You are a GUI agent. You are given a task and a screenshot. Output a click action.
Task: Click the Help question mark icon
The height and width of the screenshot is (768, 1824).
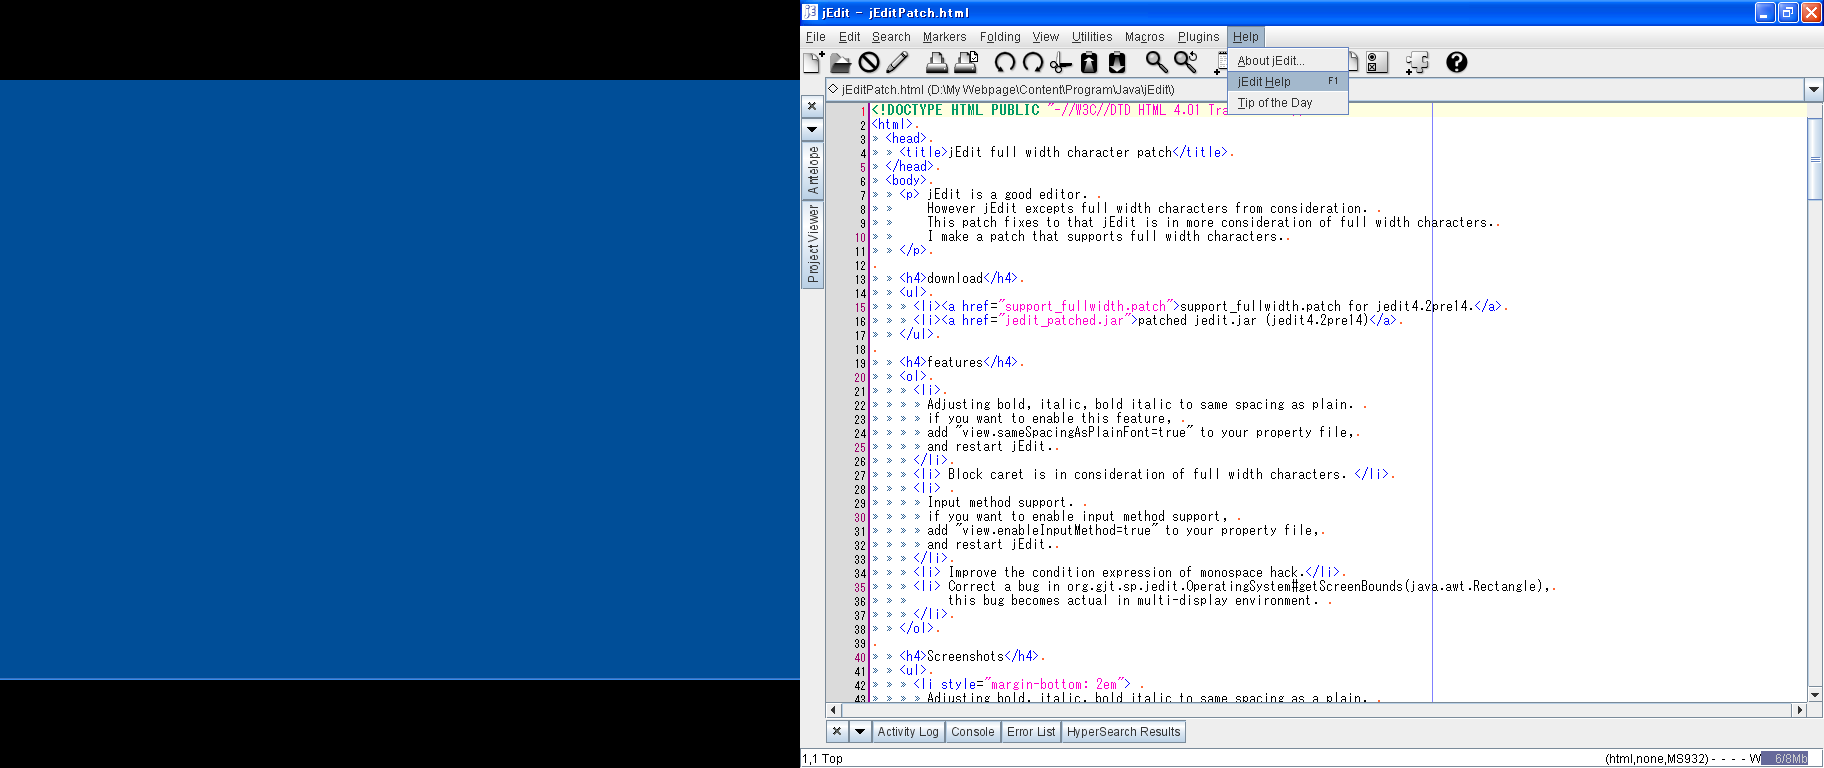coord(1457,62)
